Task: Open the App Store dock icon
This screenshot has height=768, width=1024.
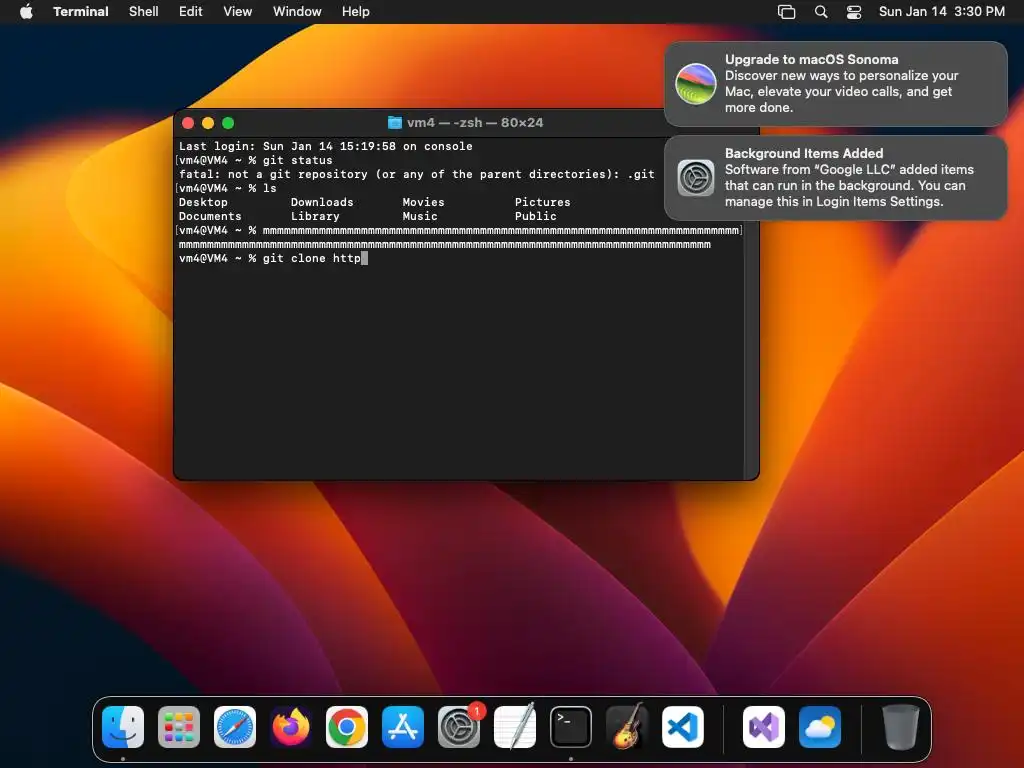Action: (x=403, y=726)
